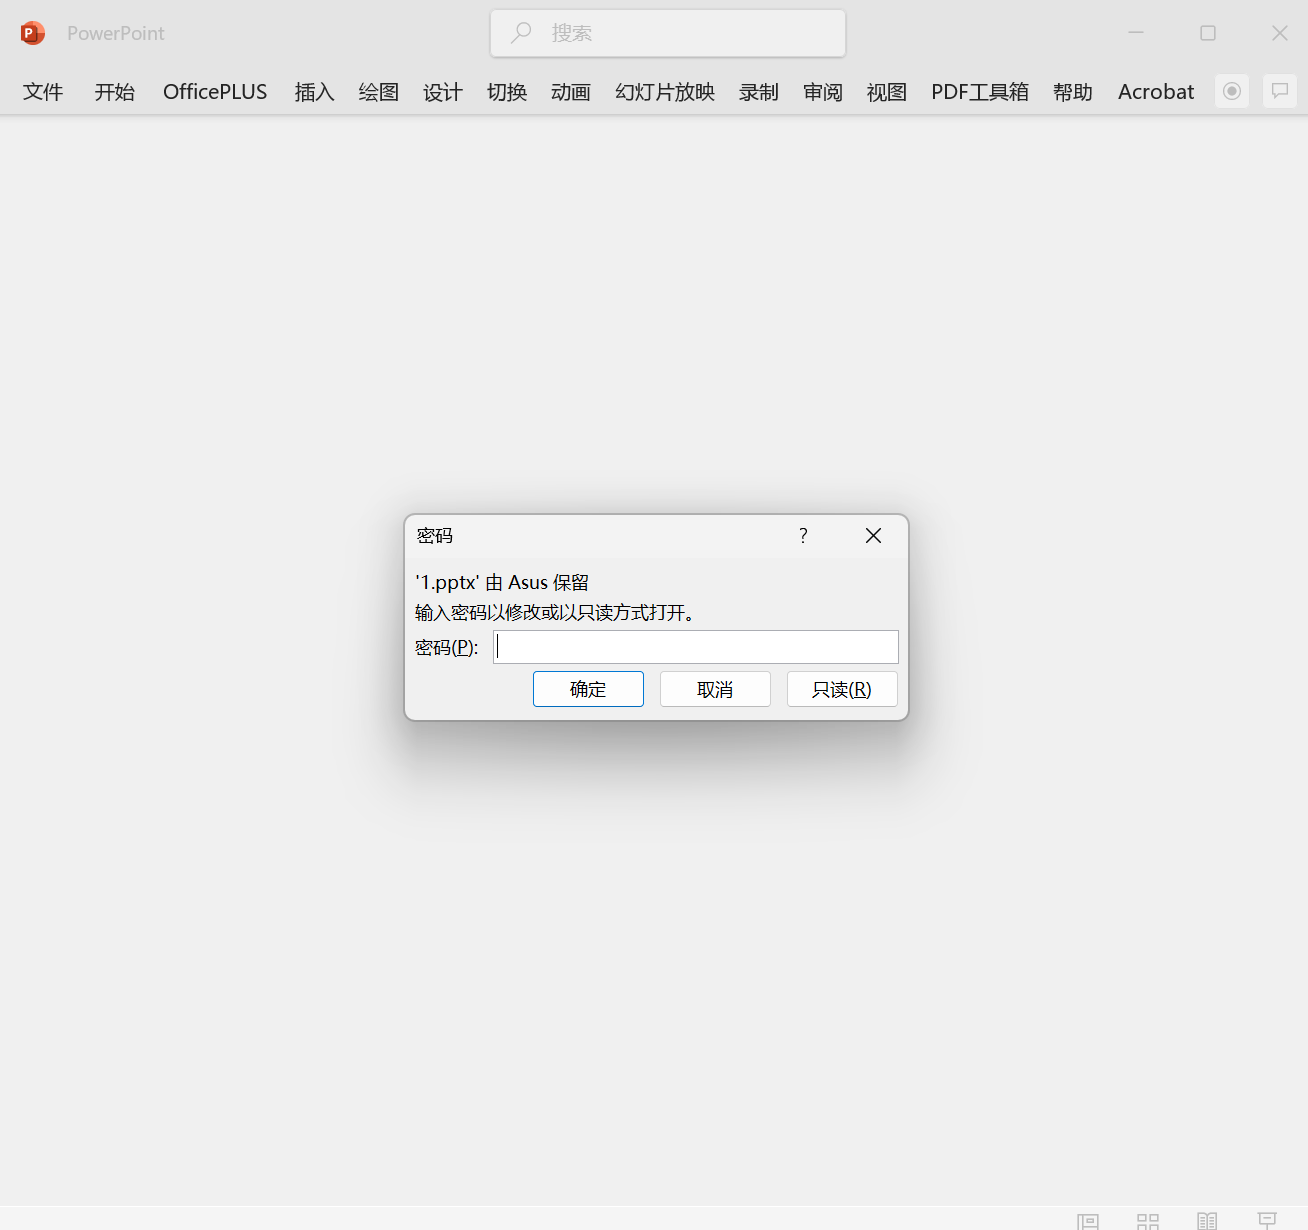
Task: Switch to the PDF工具箱 tab
Action: pos(979,92)
